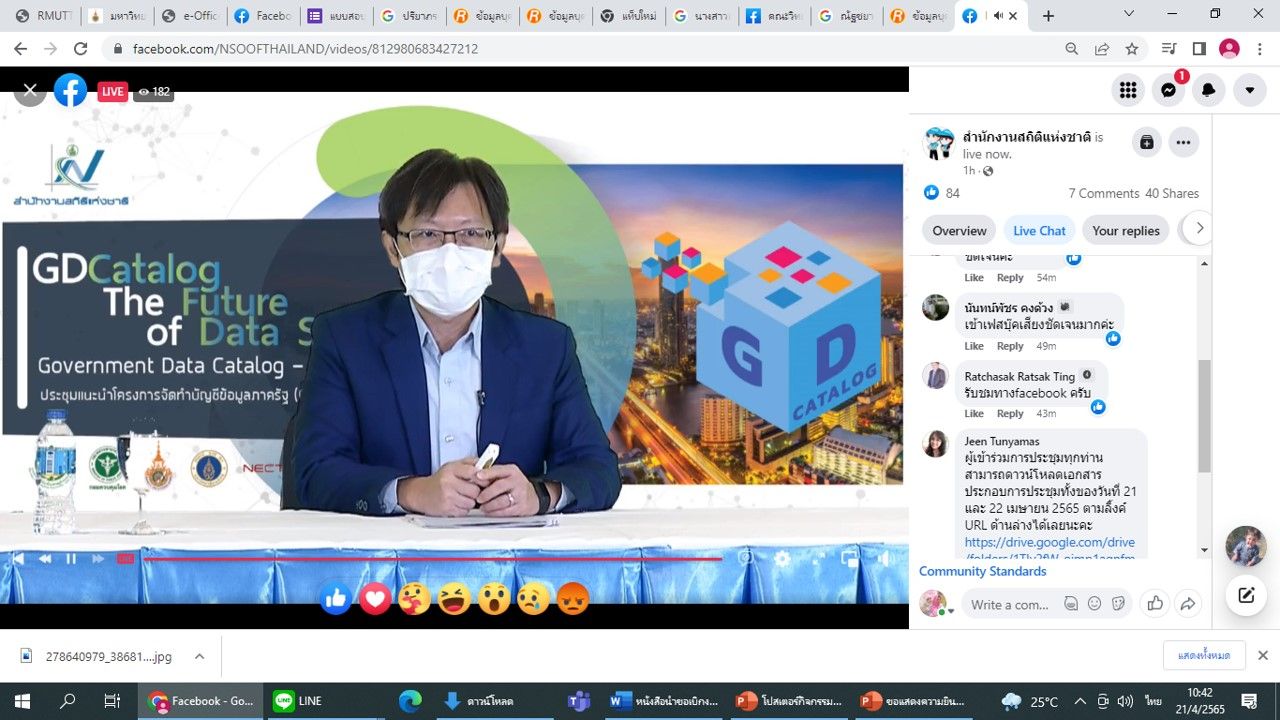Close the video viewer with the X
Image resolution: width=1280 pixels, height=720 pixels.
click(x=30, y=91)
